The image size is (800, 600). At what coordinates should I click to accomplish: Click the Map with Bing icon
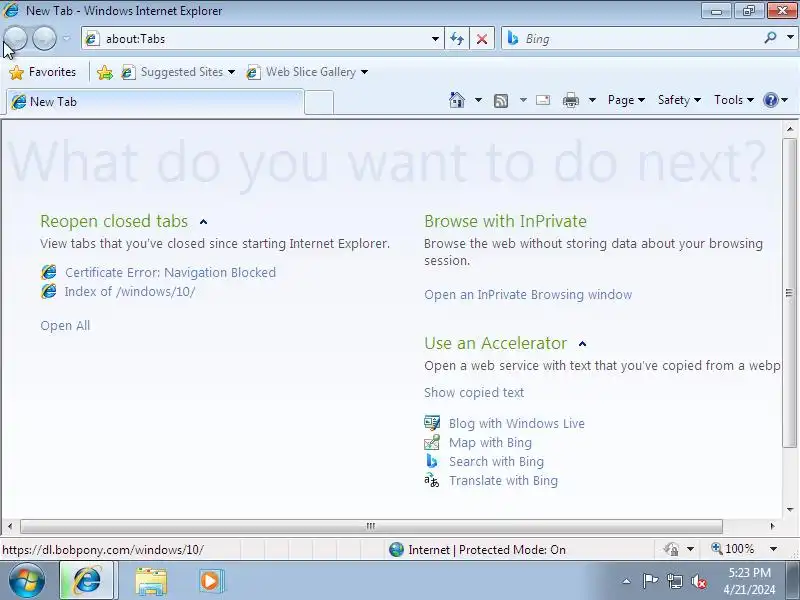pyautogui.click(x=432, y=442)
